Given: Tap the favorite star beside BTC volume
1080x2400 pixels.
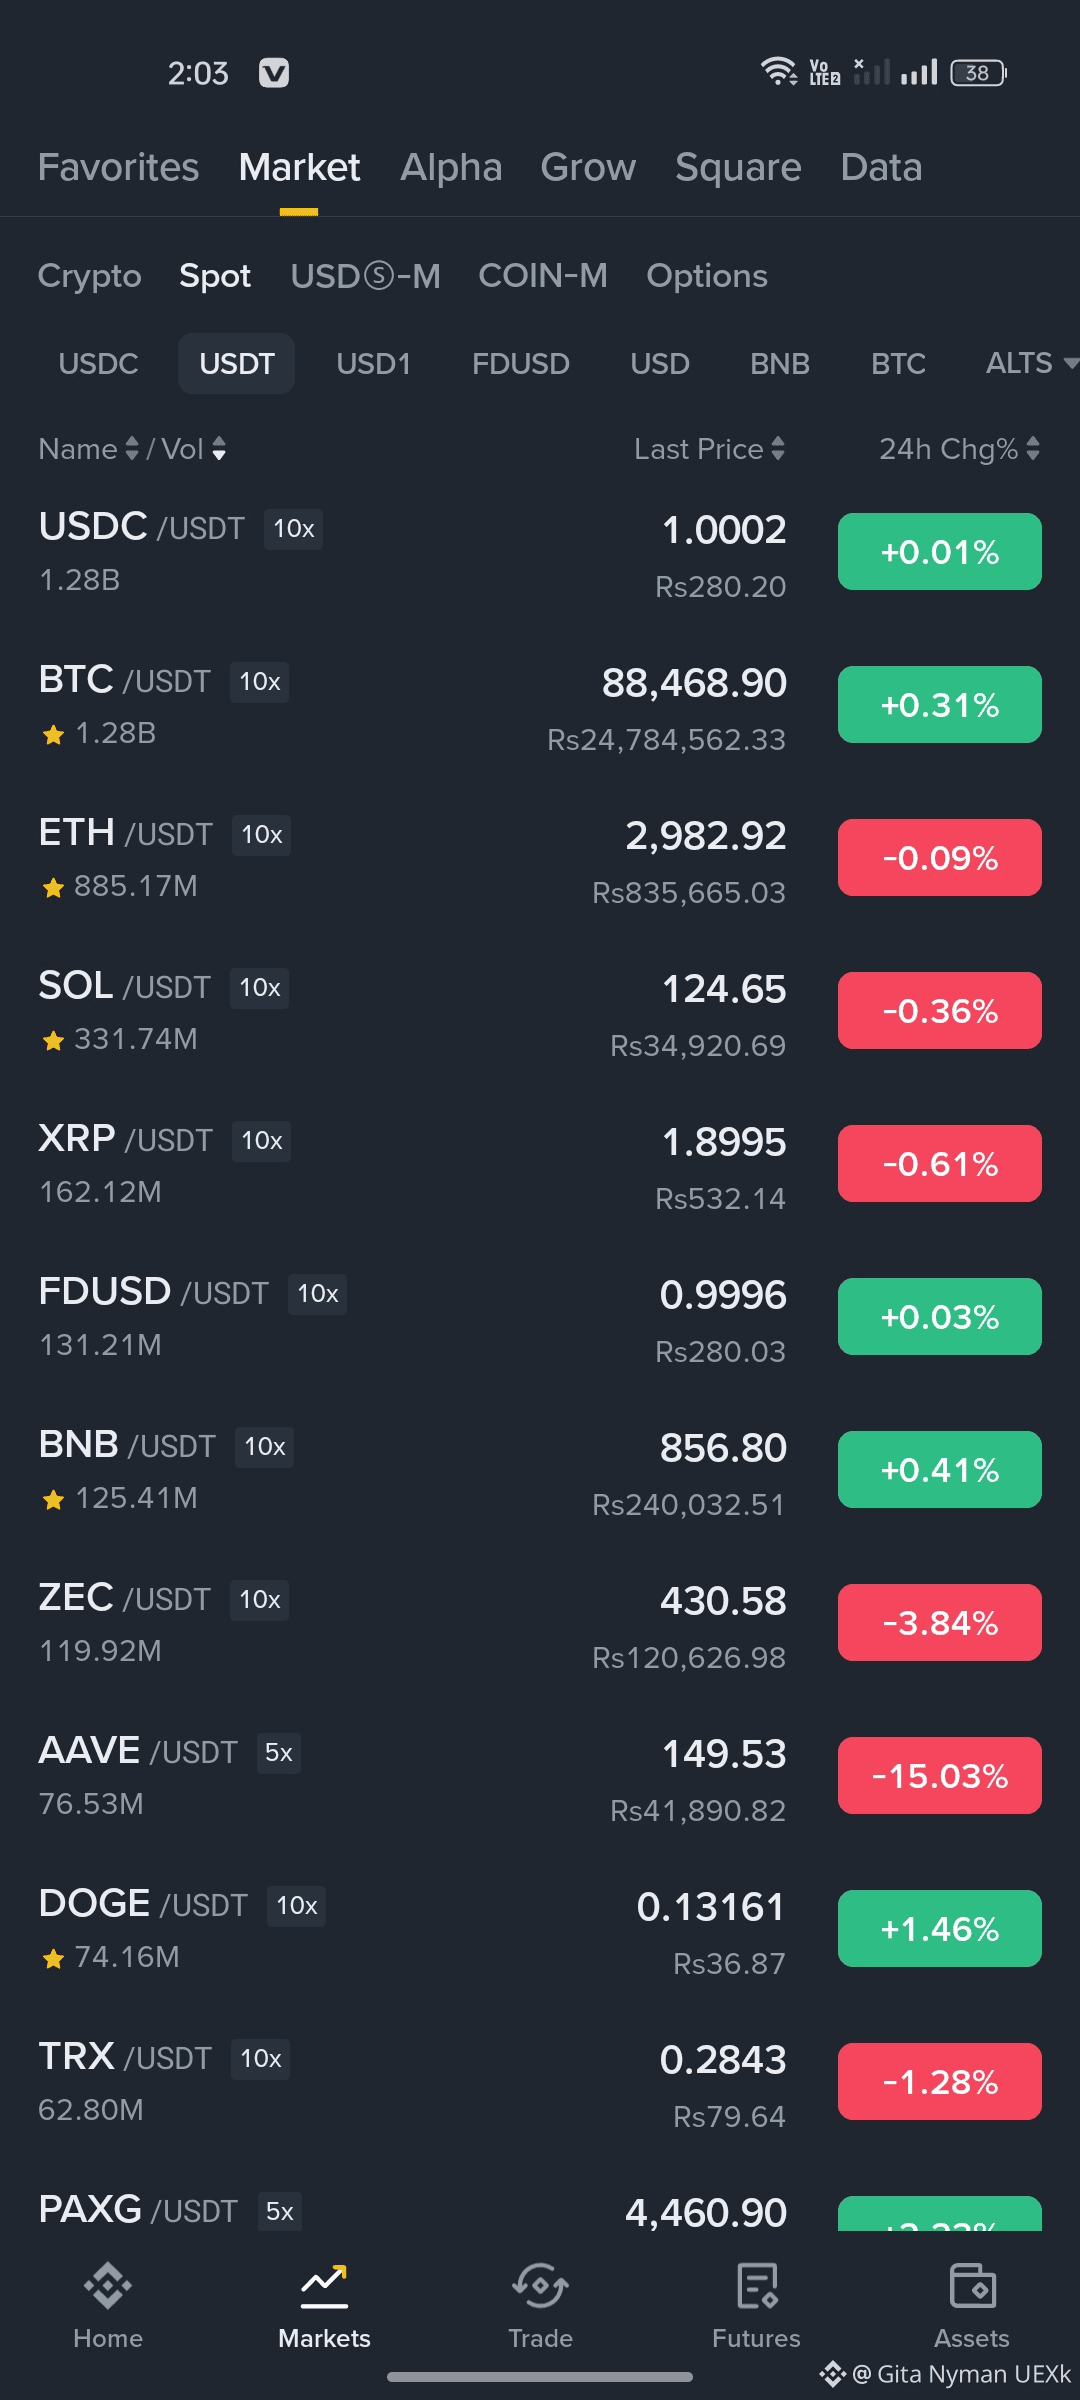Looking at the screenshot, I should click(x=54, y=735).
